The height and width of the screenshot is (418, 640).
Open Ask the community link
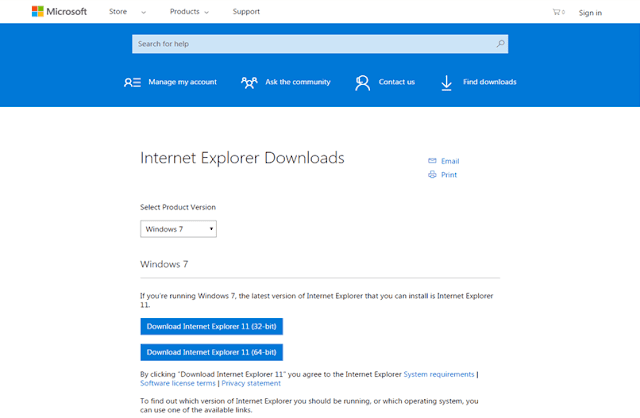[298, 82]
